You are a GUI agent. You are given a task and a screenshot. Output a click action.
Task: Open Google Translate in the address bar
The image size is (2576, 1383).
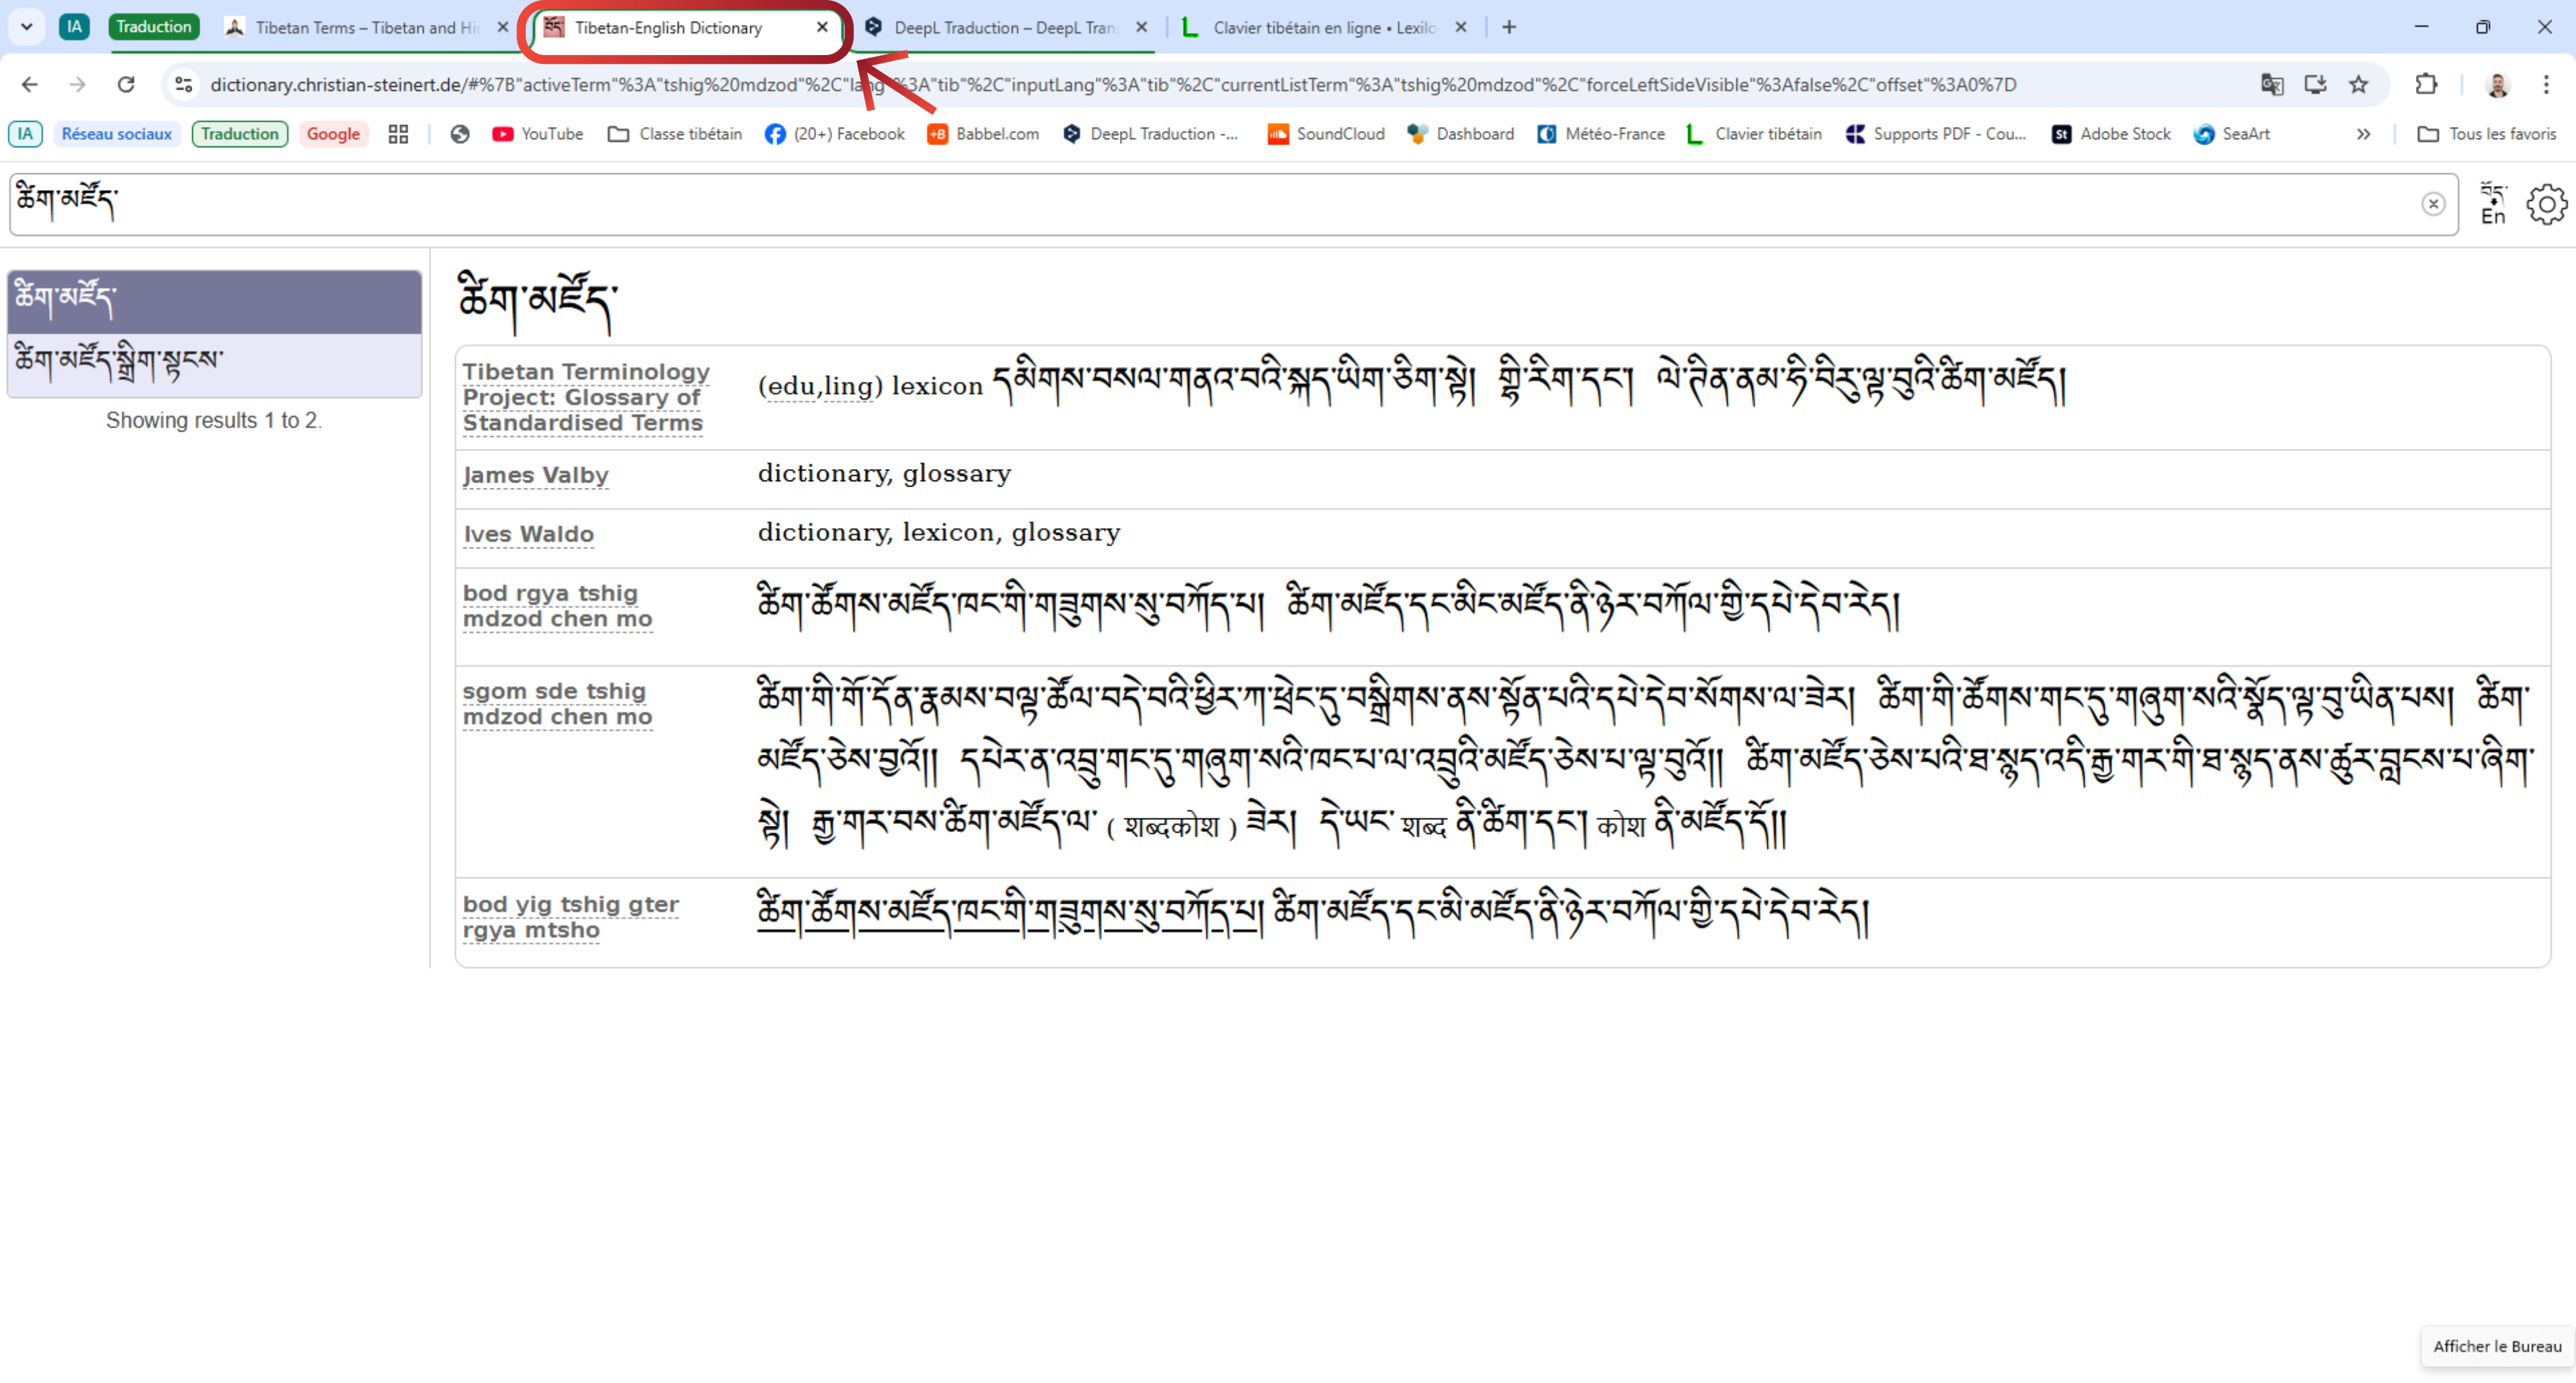point(2273,85)
